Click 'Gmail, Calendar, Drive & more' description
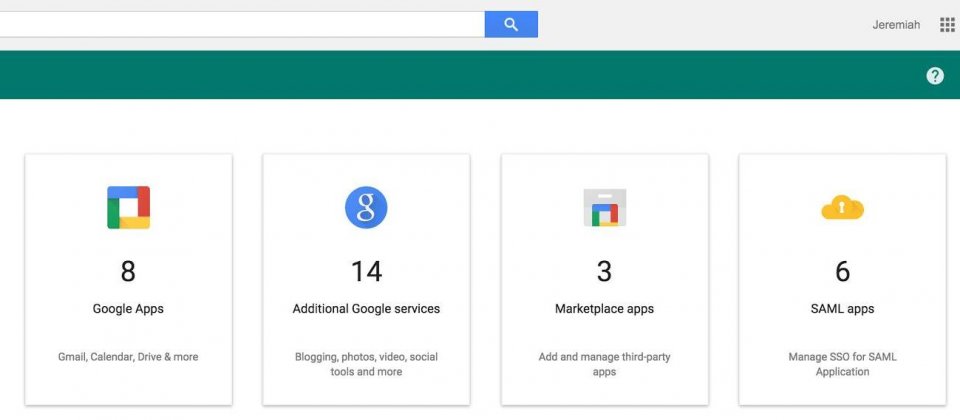The image size is (960, 420). click(128, 356)
